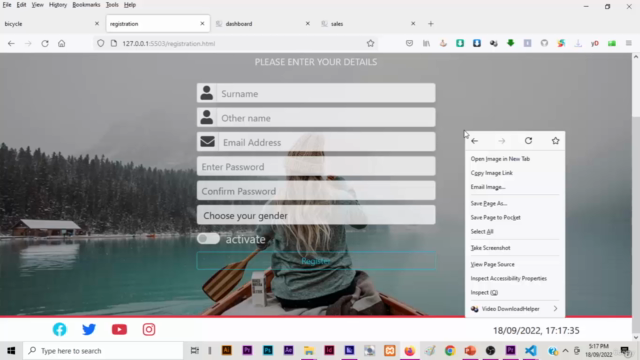
Task: Click the Save to Pocket toolbar icon
Action: point(409,43)
